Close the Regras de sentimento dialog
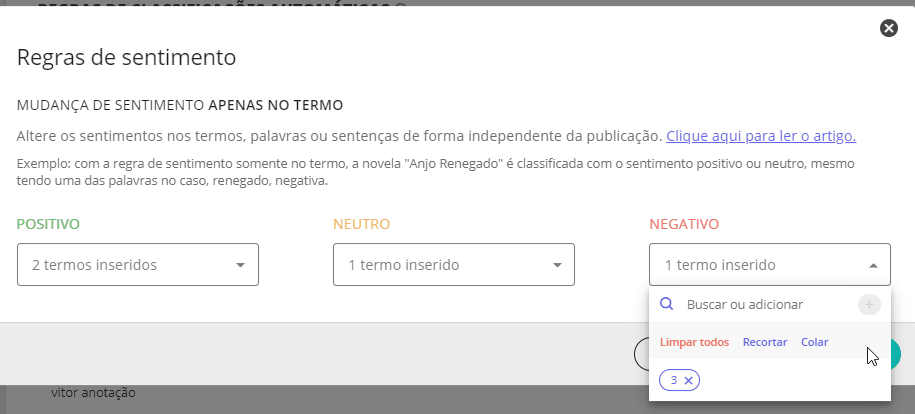 tap(888, 28)
